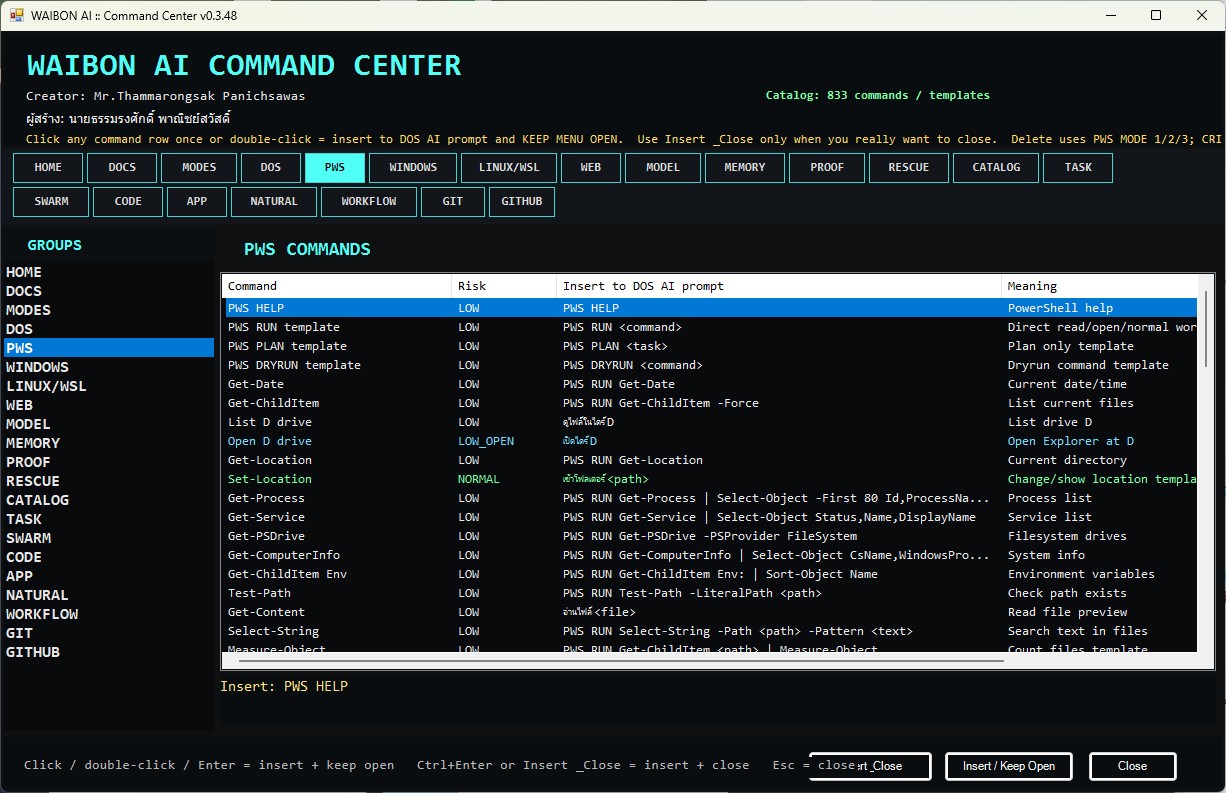Select the Get-Date command row
This screenshot has height=793, width=1226.
pyautogui.click(x=710, y=384)
